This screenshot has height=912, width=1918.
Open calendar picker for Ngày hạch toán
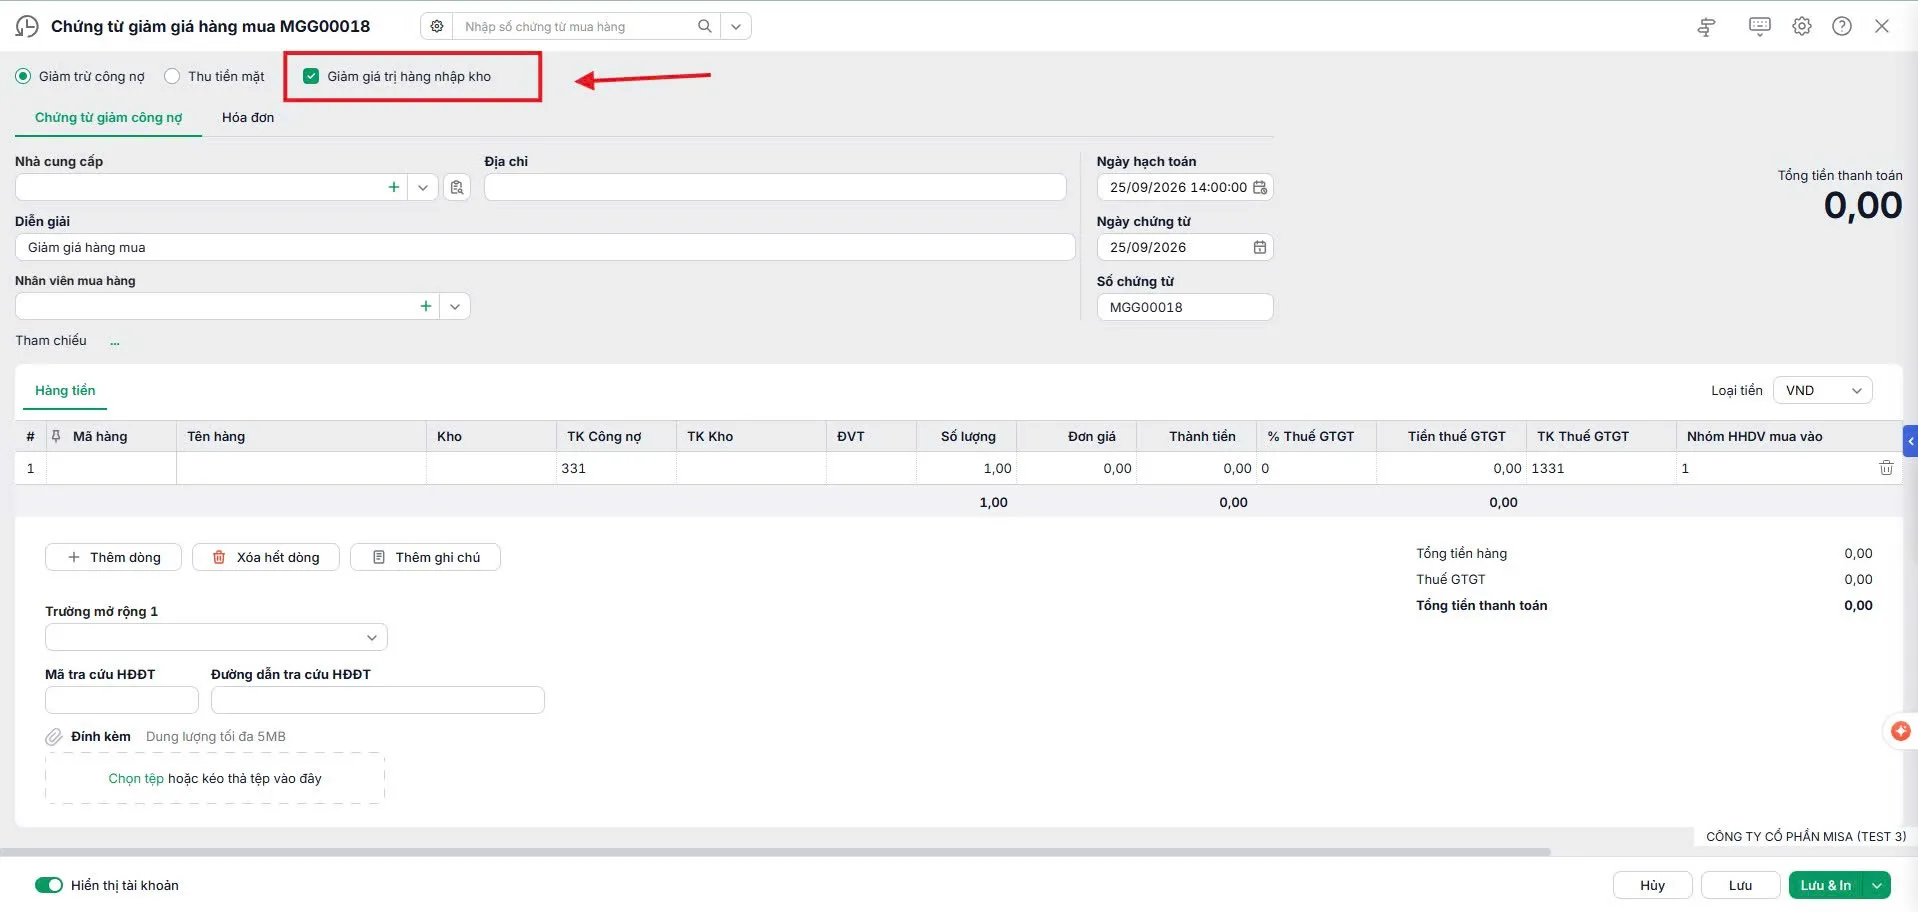click(1260, 187)
